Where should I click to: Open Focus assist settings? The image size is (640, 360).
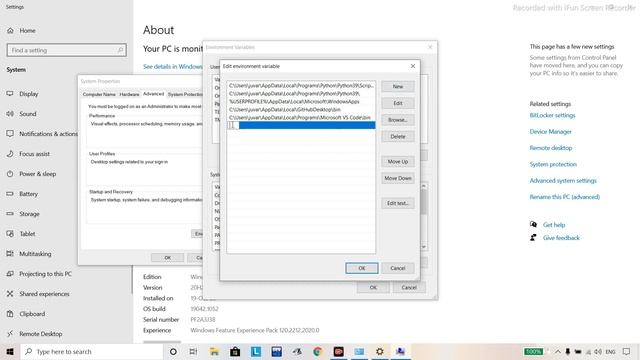point(34,154)
